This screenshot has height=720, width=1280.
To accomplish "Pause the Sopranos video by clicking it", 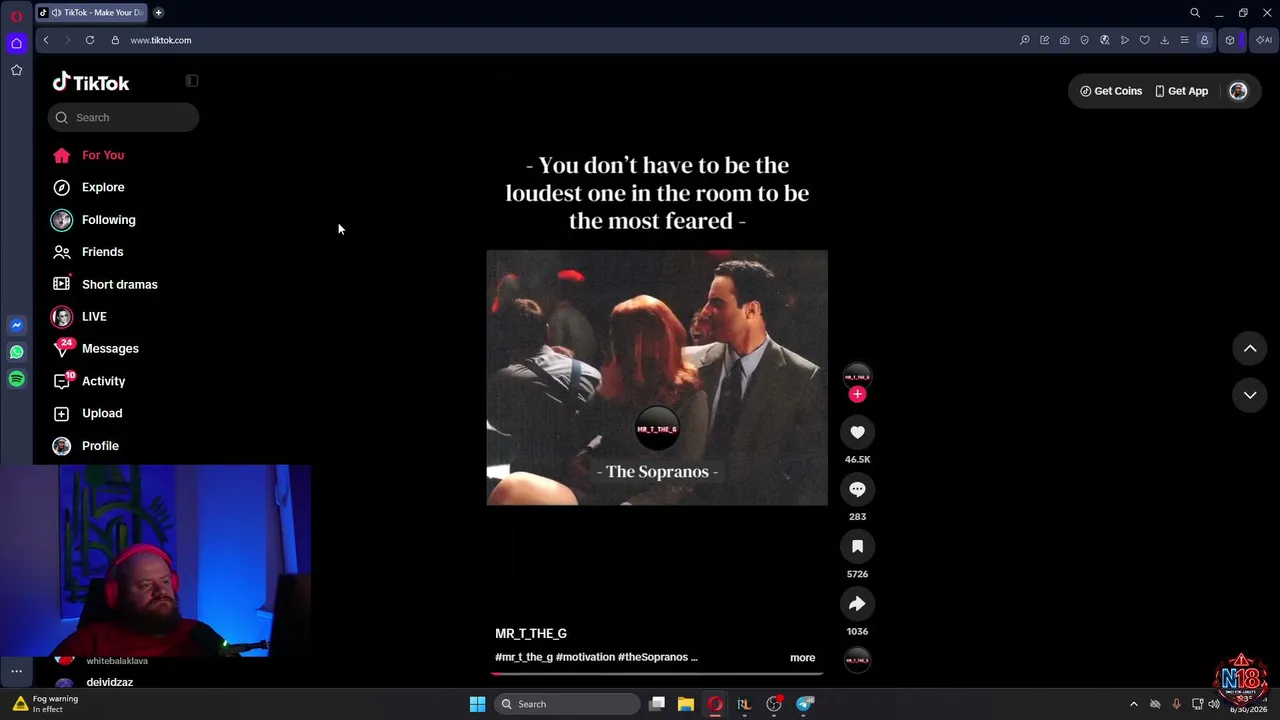I will [657, 378].
